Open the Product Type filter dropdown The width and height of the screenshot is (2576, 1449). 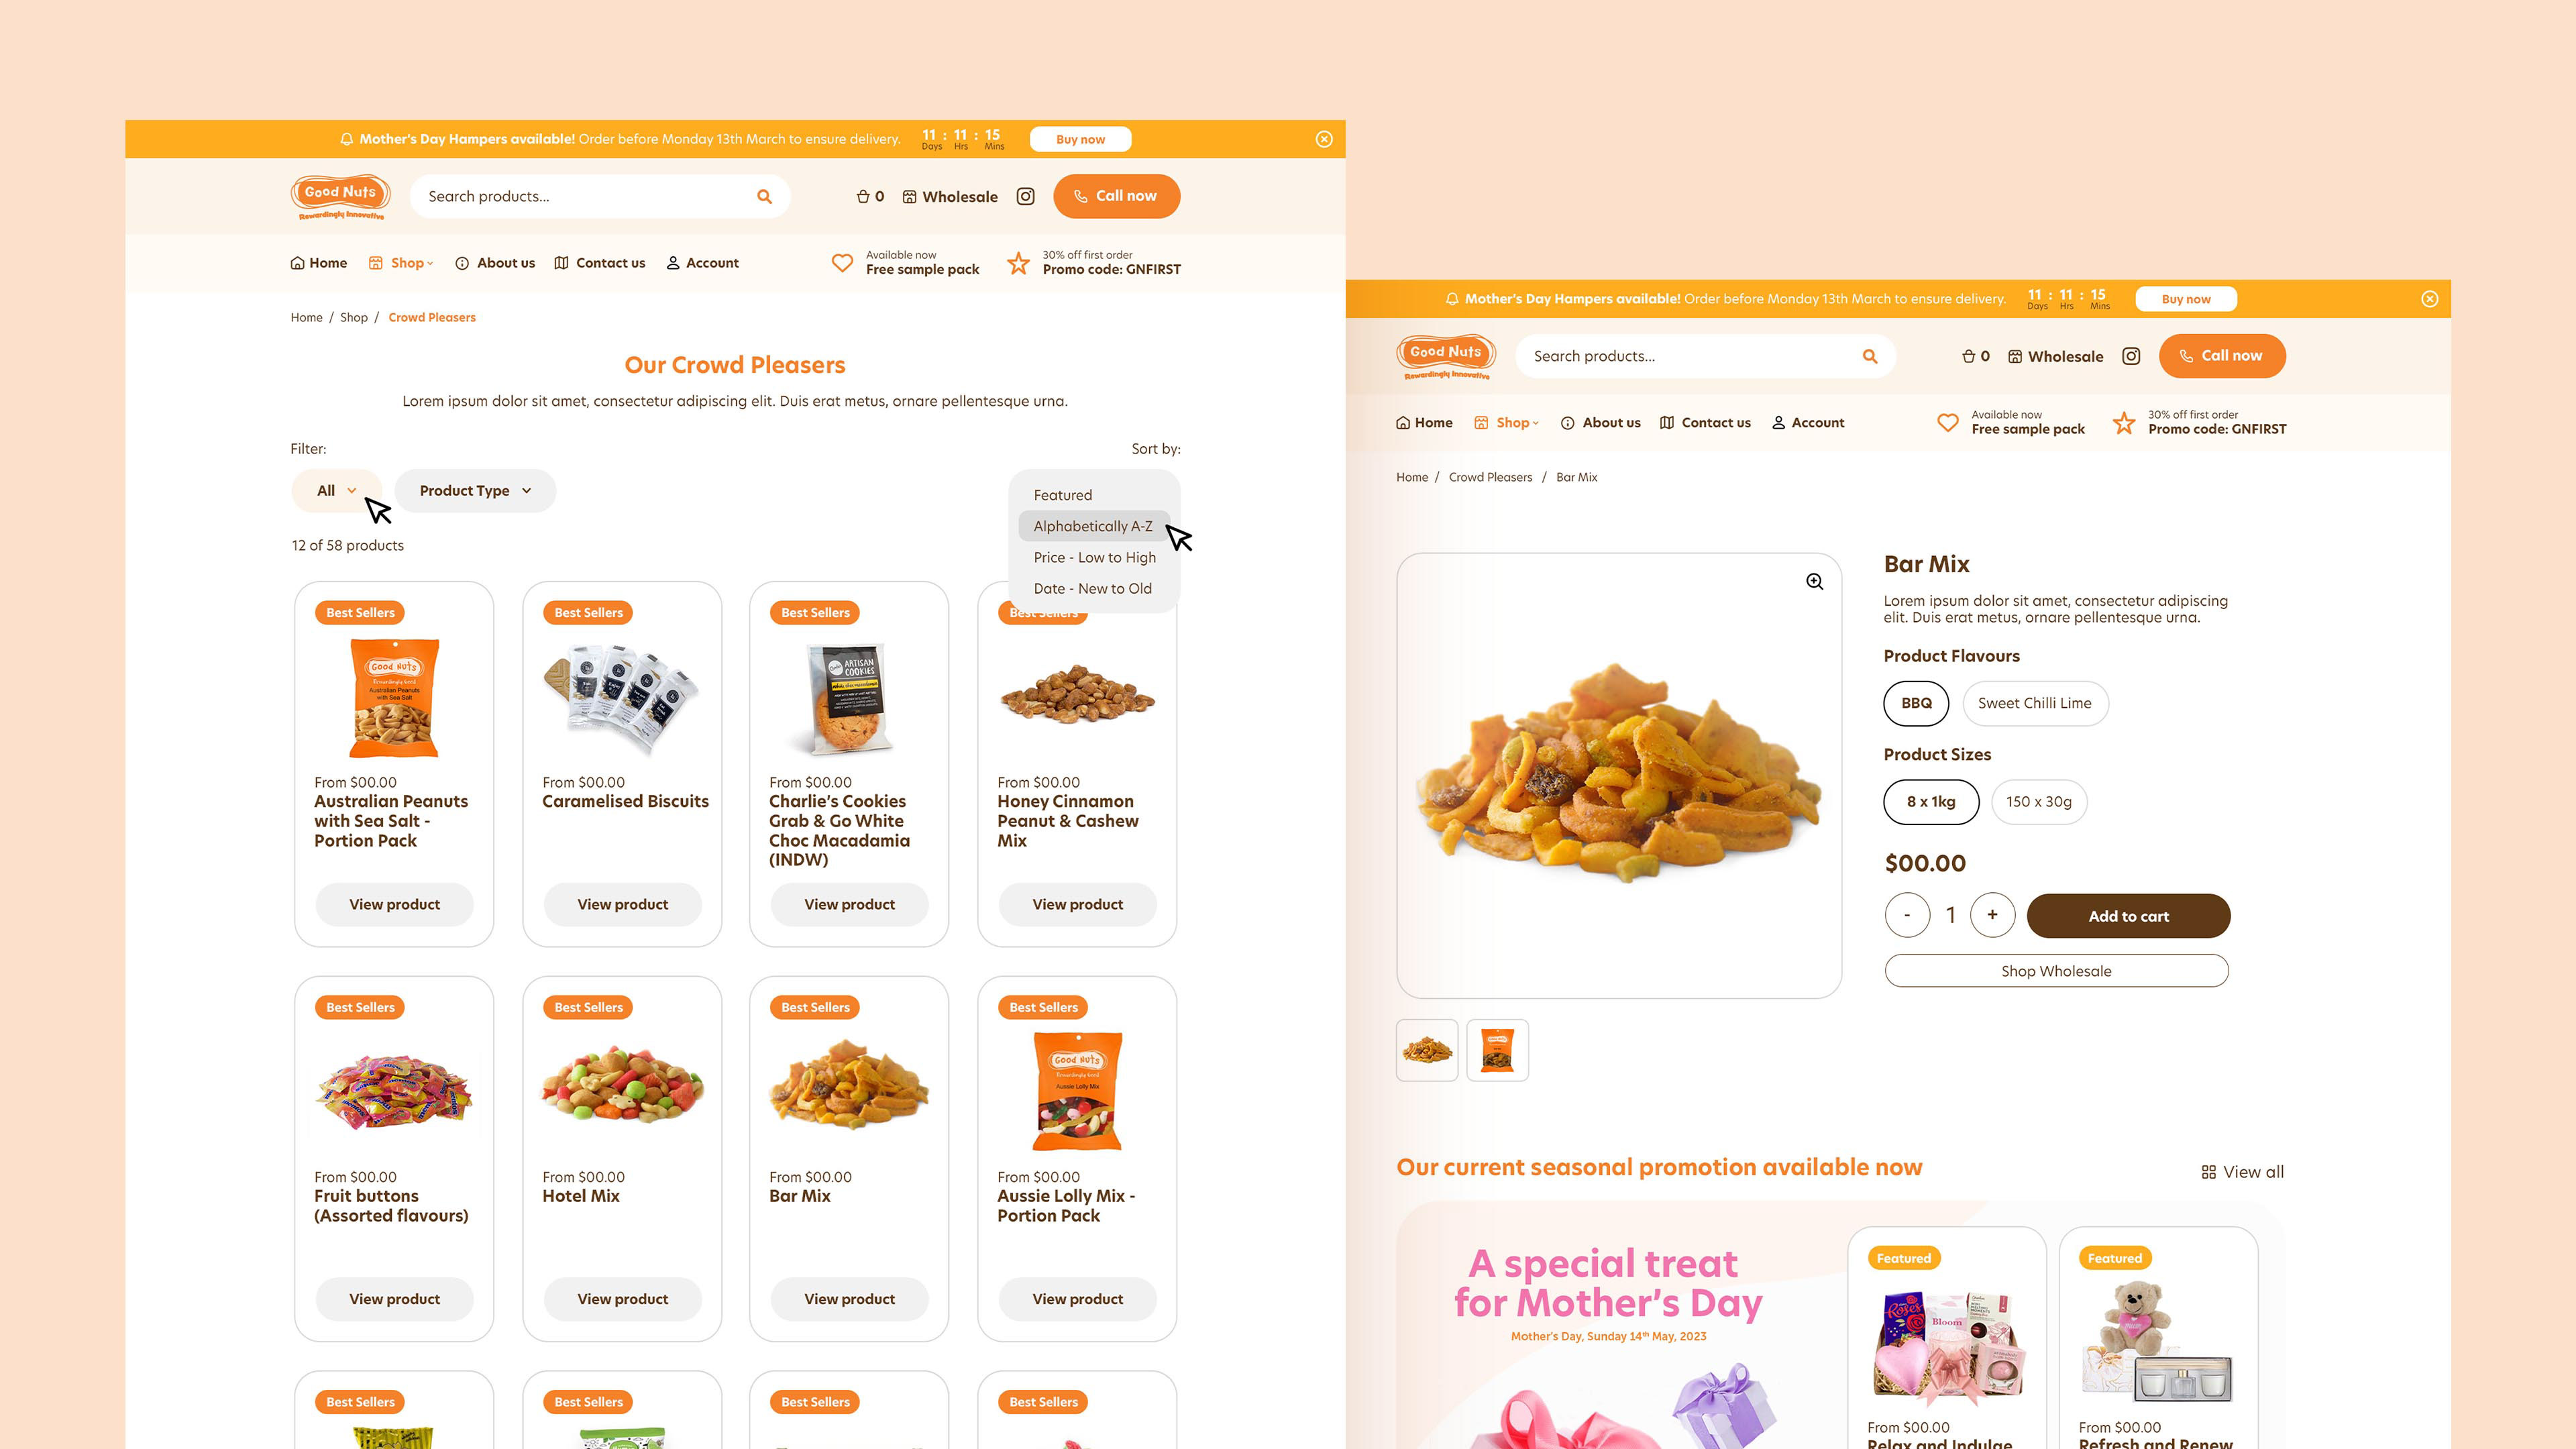475,491
